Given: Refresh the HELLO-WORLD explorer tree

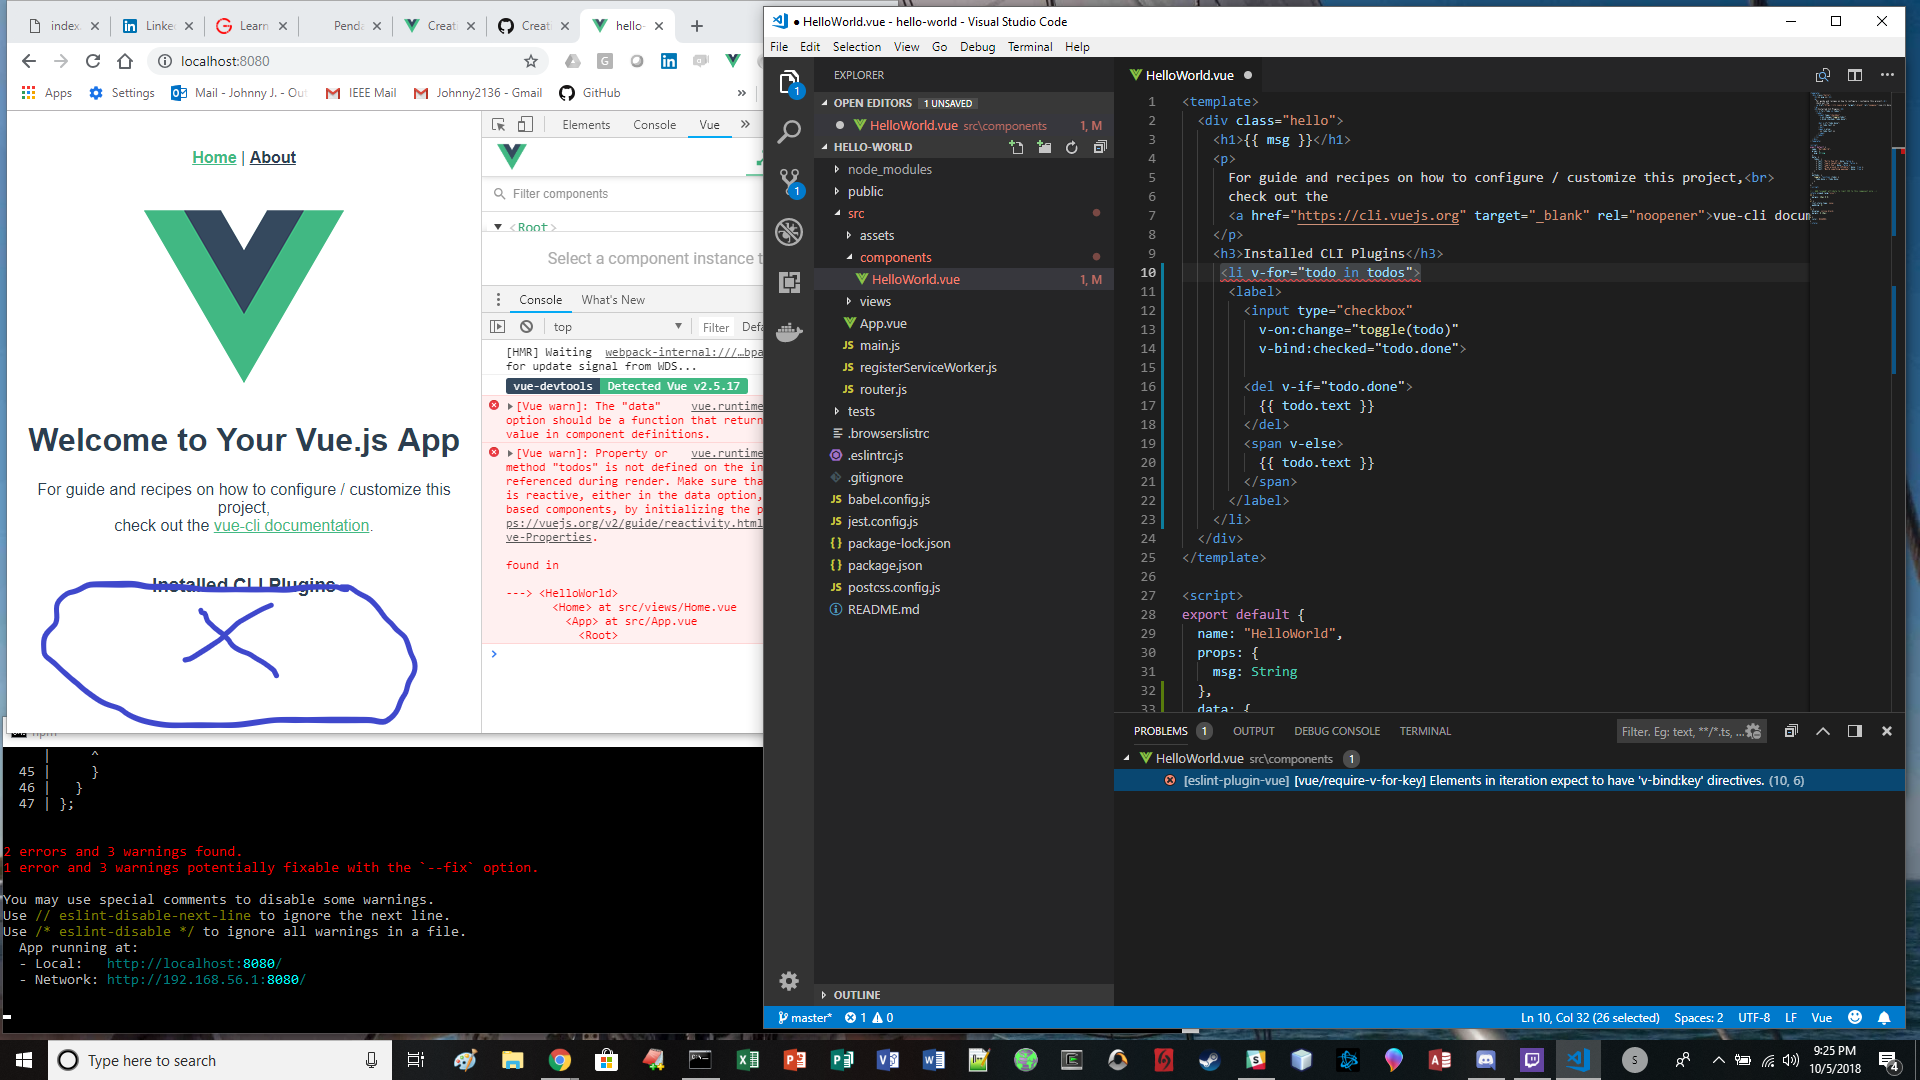Looking at the screenshot, I should [1072, 147].
